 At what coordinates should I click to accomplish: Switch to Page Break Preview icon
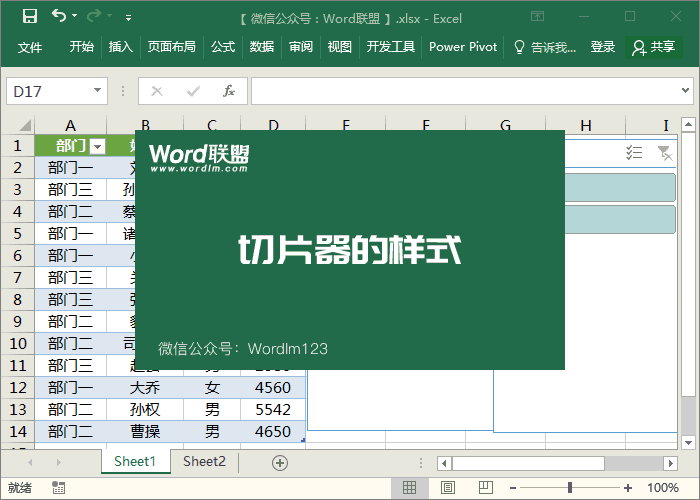click(485, 488)
